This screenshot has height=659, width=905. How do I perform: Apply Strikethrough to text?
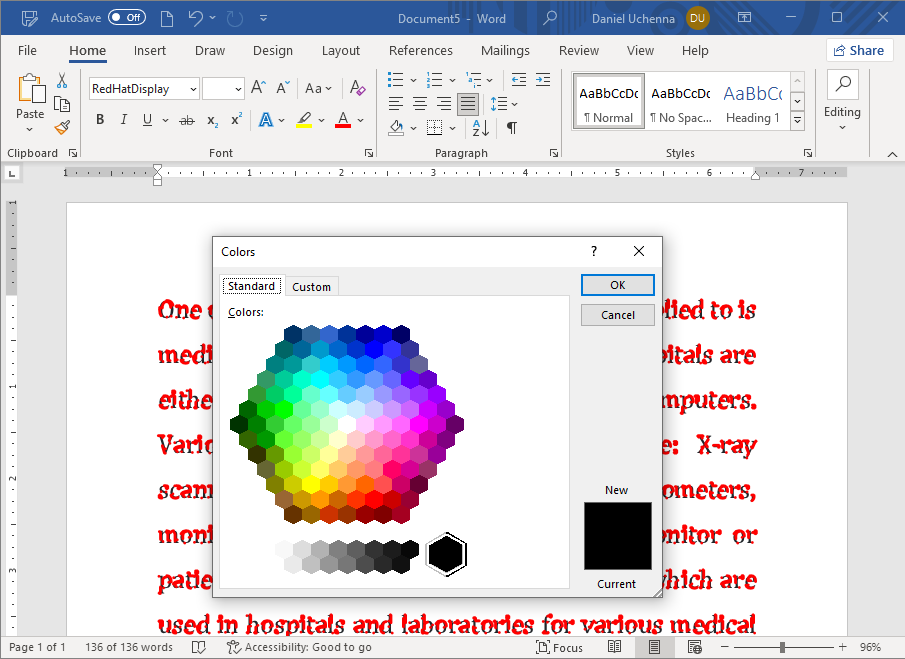point(186,120)
